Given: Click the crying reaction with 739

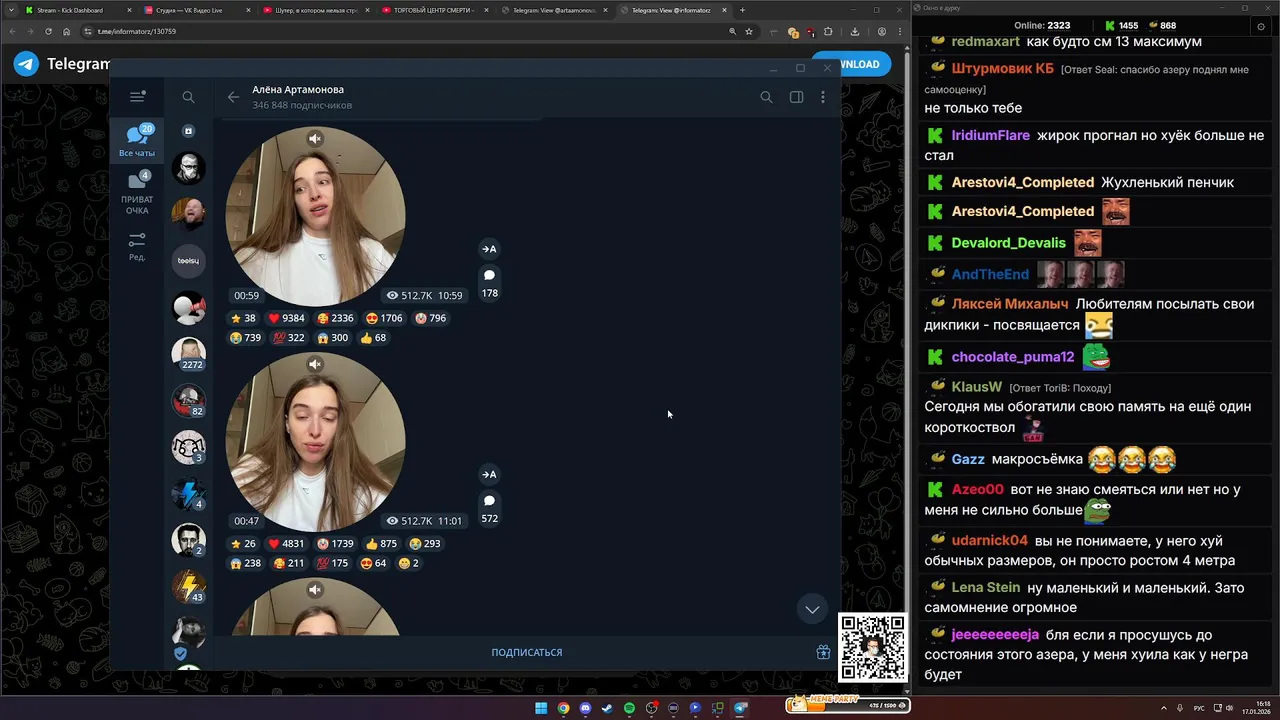Looking at the screenshot, I should click(246, 338).
